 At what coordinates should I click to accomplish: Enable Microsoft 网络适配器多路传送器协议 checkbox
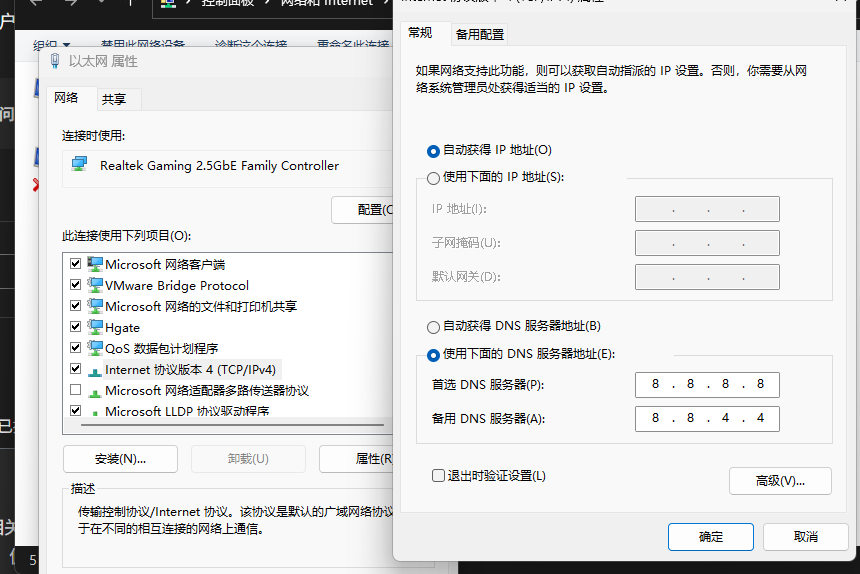76,390
